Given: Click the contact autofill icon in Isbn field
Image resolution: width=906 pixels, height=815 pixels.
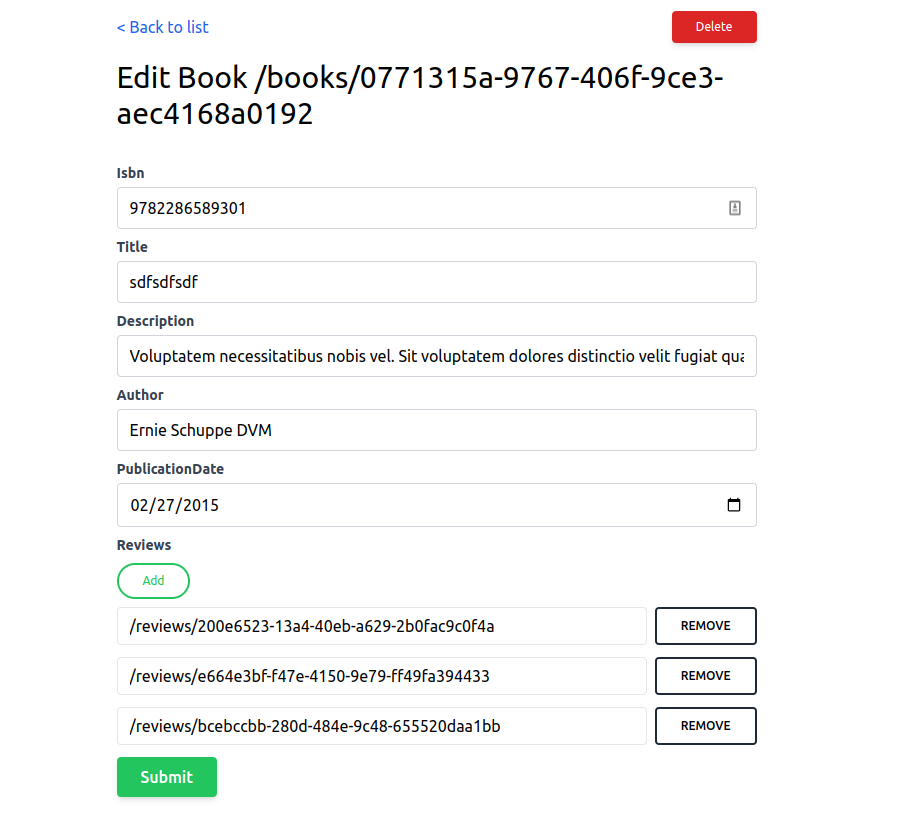Looking at the screenshot, I should click(734, 208).
